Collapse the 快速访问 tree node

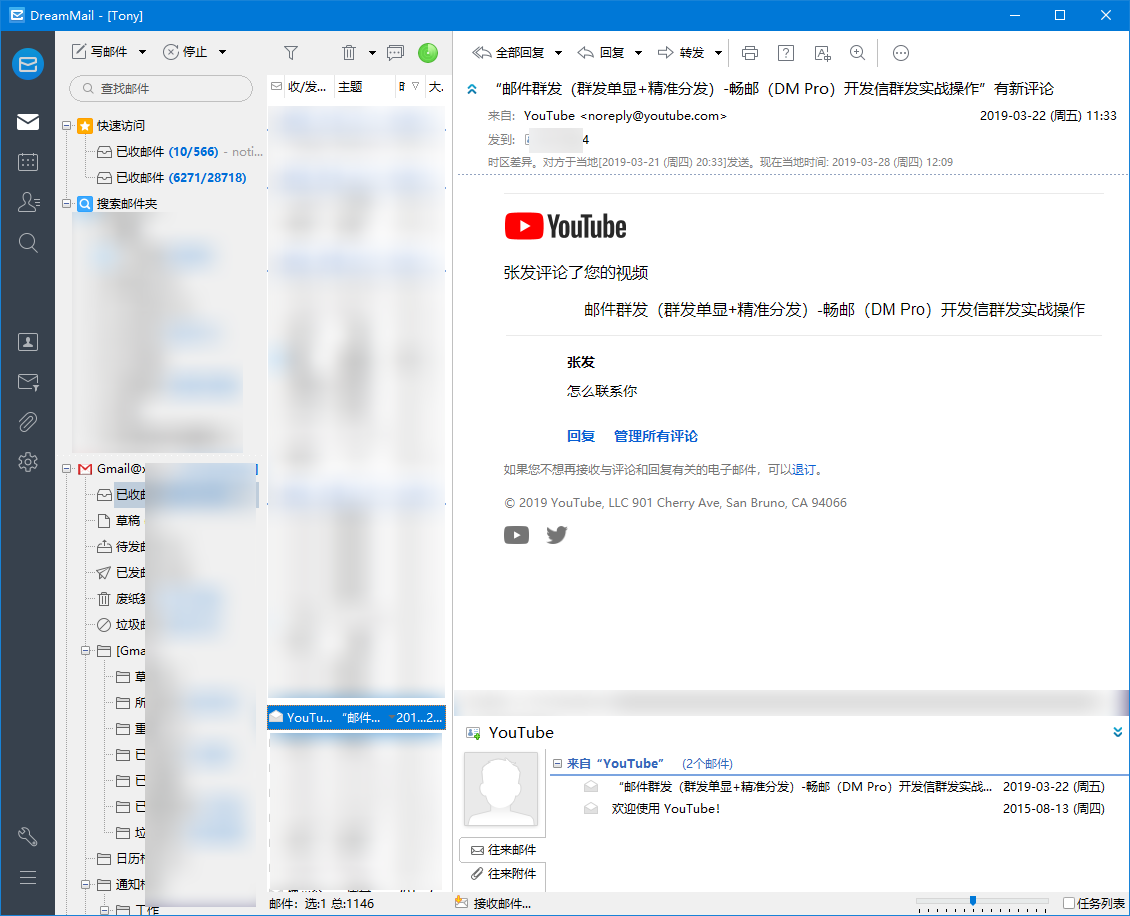pos(66,125)
